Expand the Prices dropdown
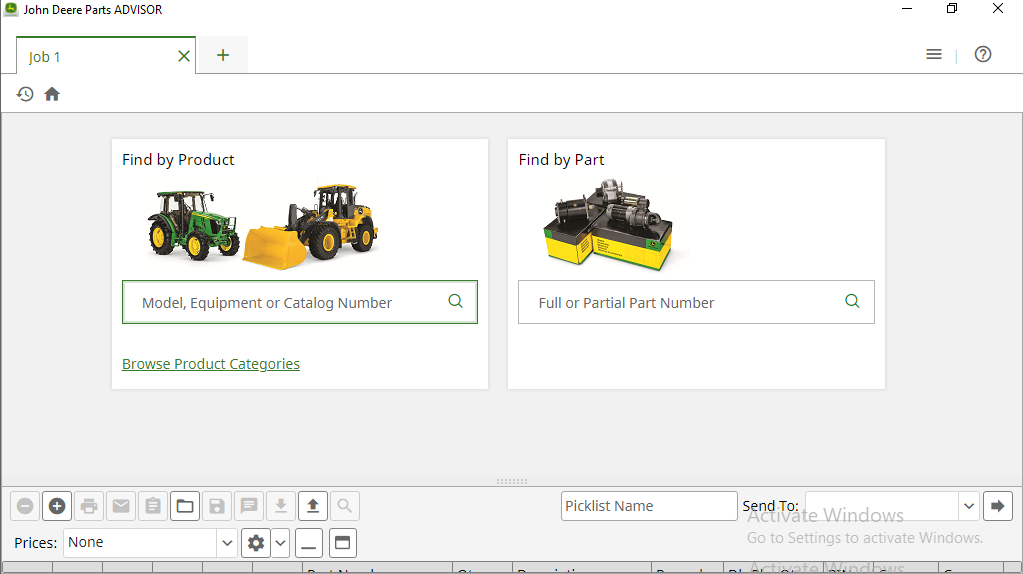The width and height of the screenshot is (1023, 574). [227, 543]
